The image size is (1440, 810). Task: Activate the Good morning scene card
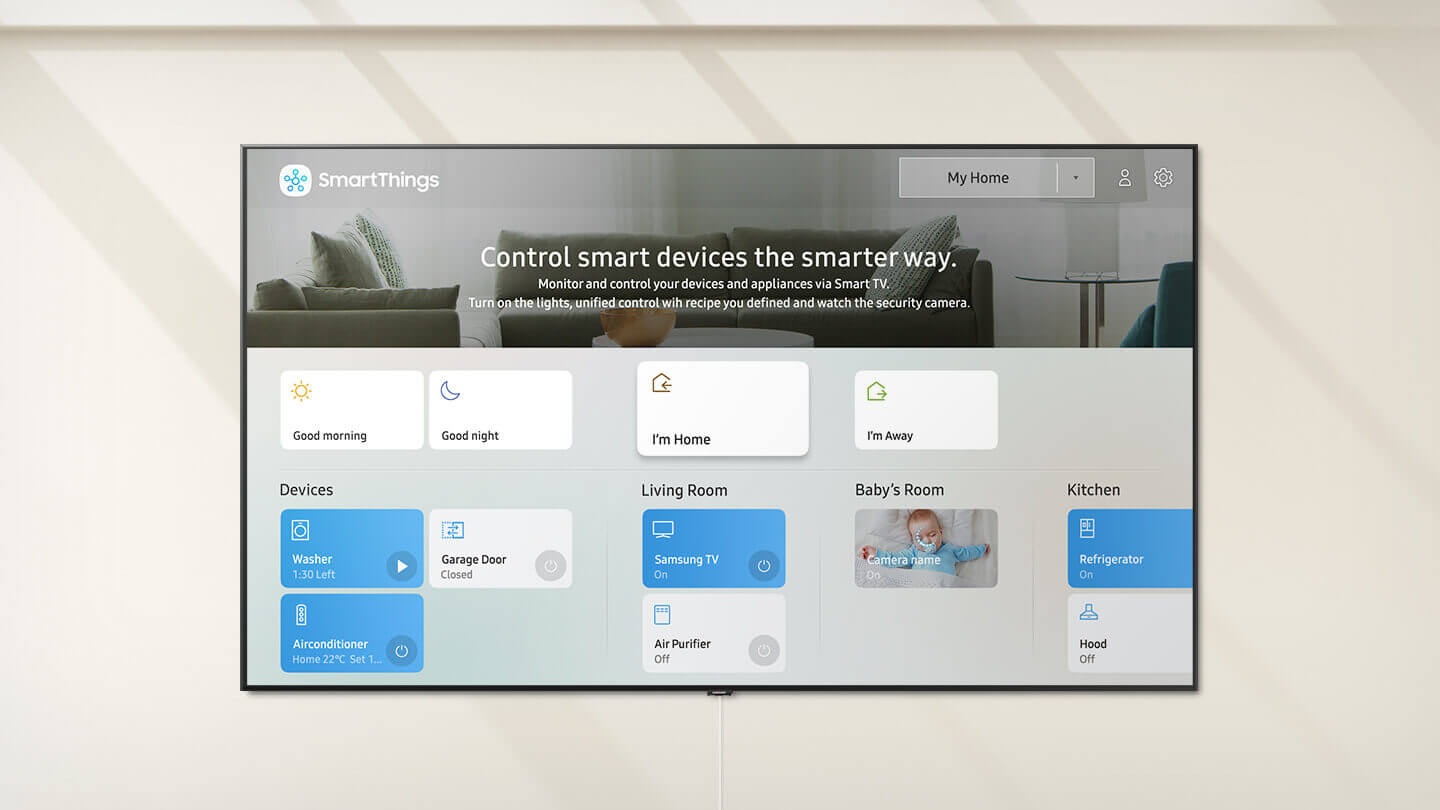[352, 410]
